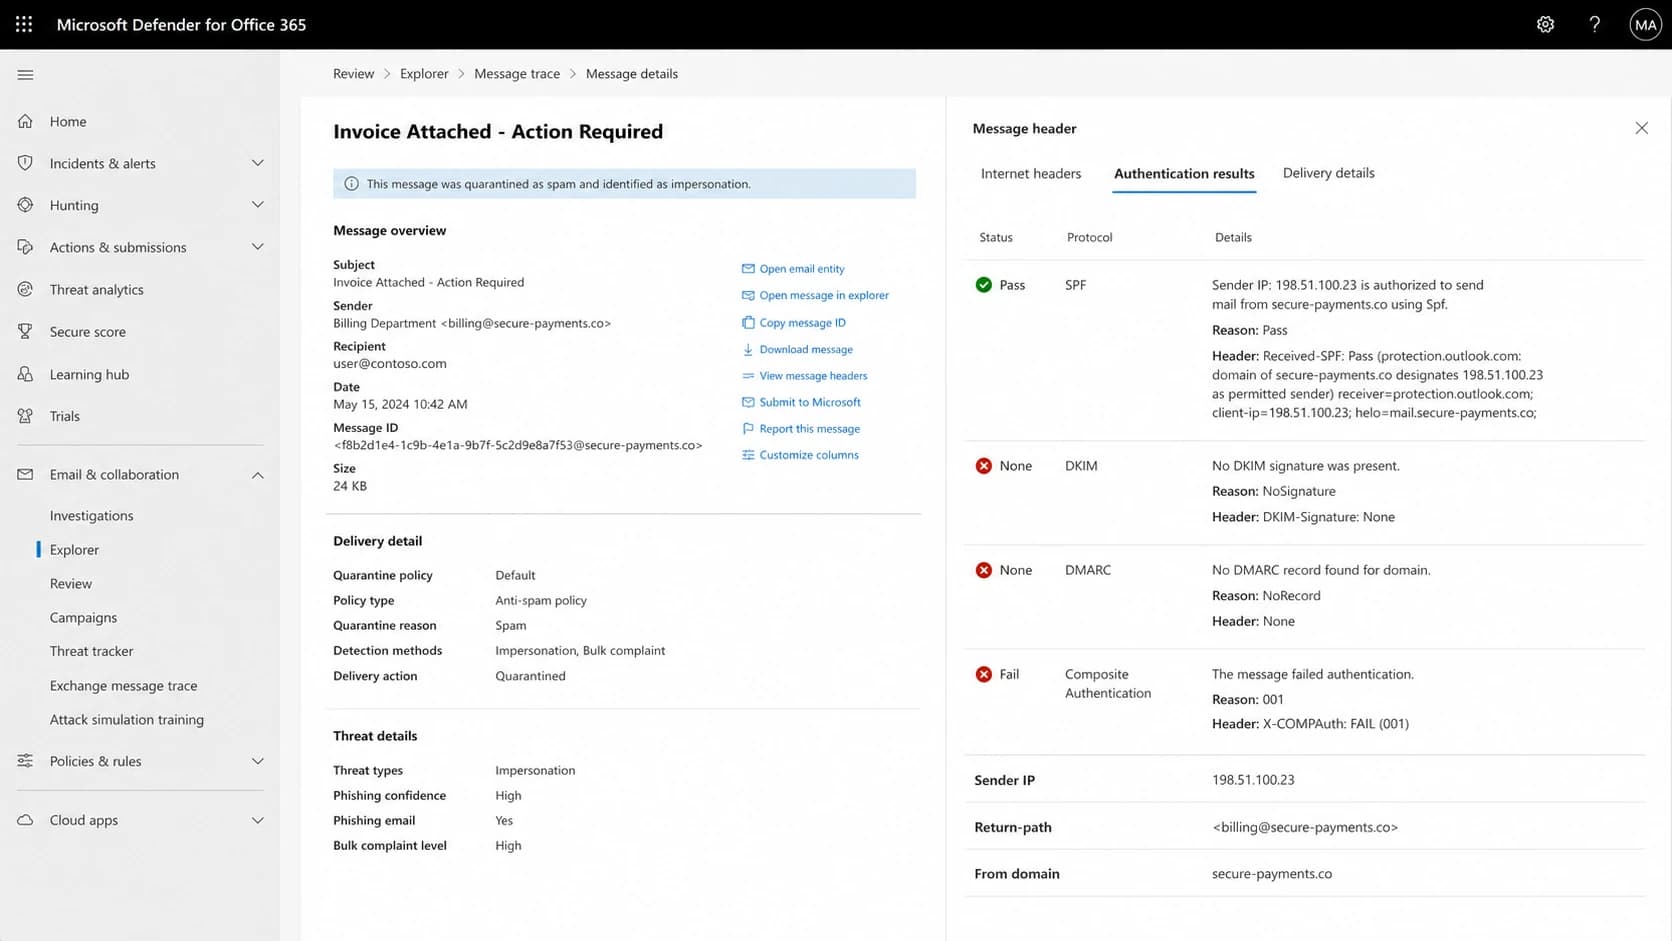Click Report this message link

[x=801, y=429]
